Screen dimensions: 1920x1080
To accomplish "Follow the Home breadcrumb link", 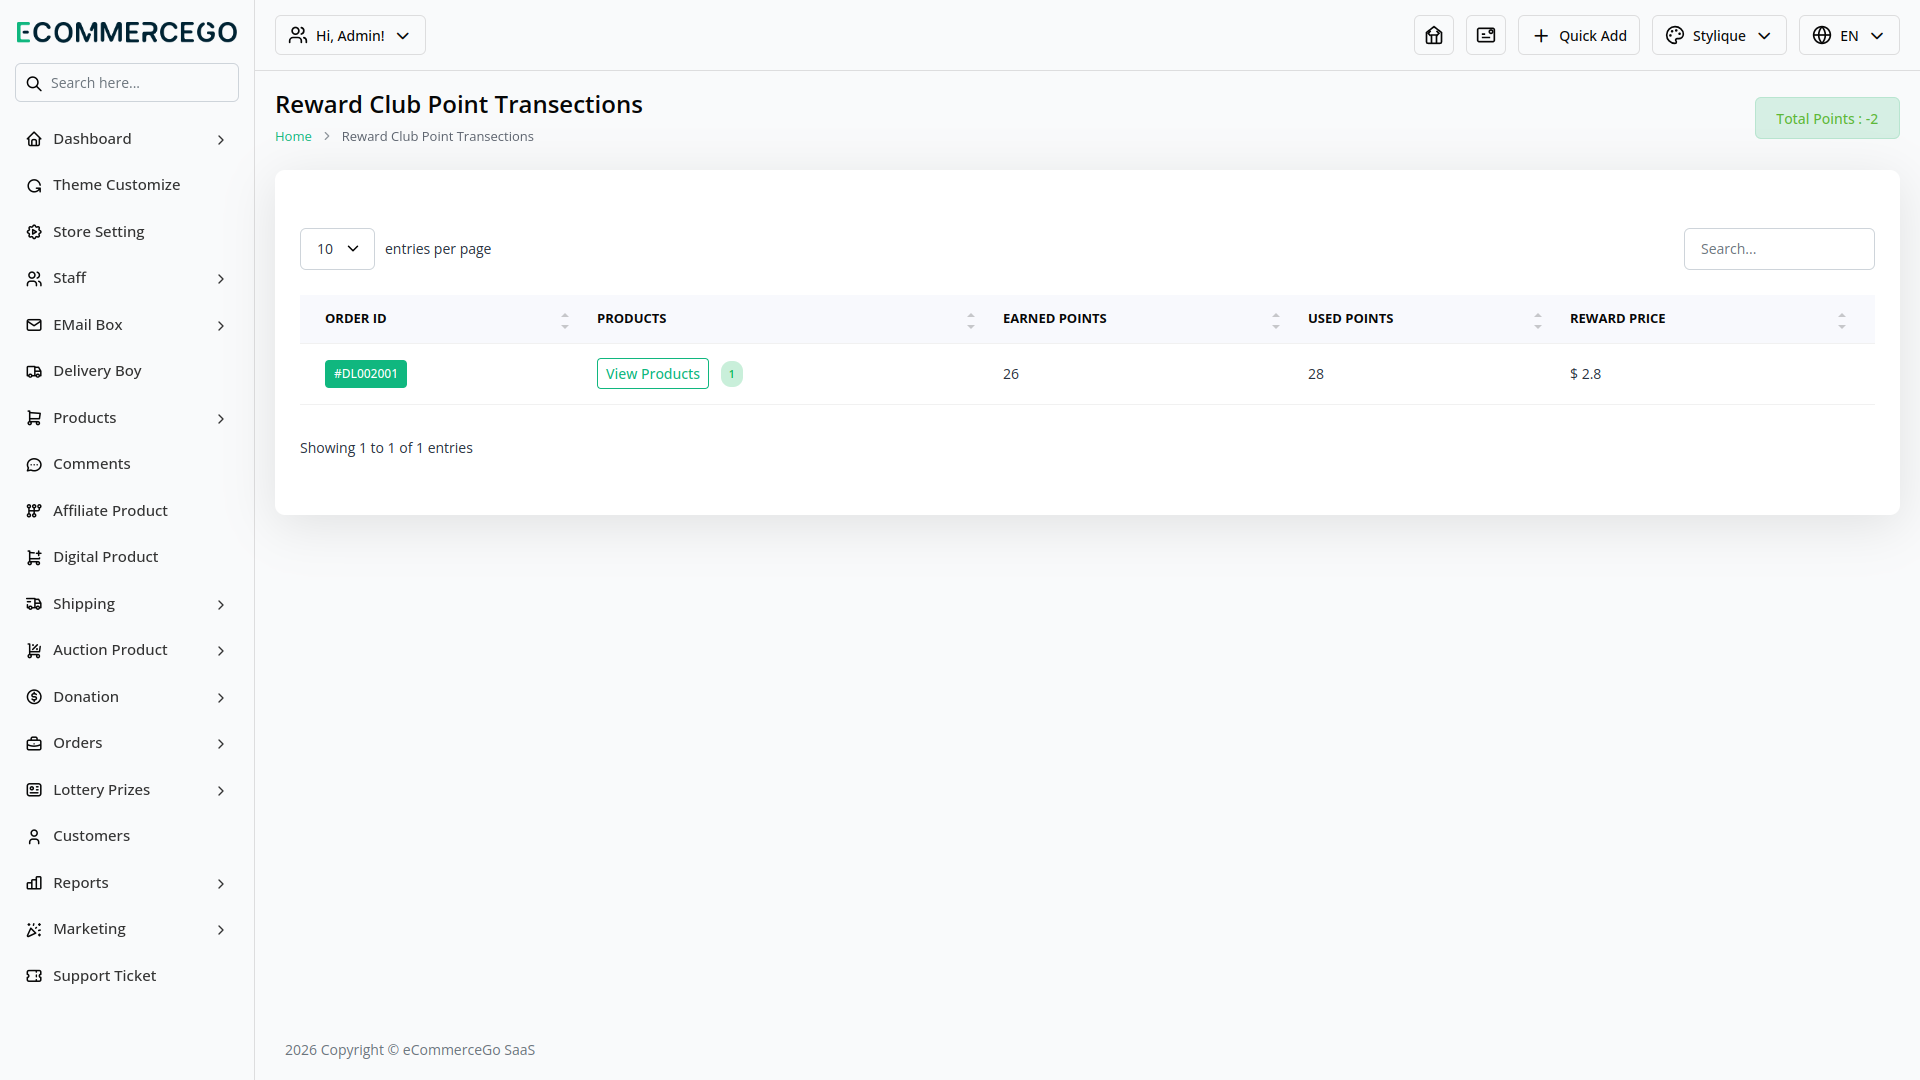I will pyautogui.click(x=293, y=137).
